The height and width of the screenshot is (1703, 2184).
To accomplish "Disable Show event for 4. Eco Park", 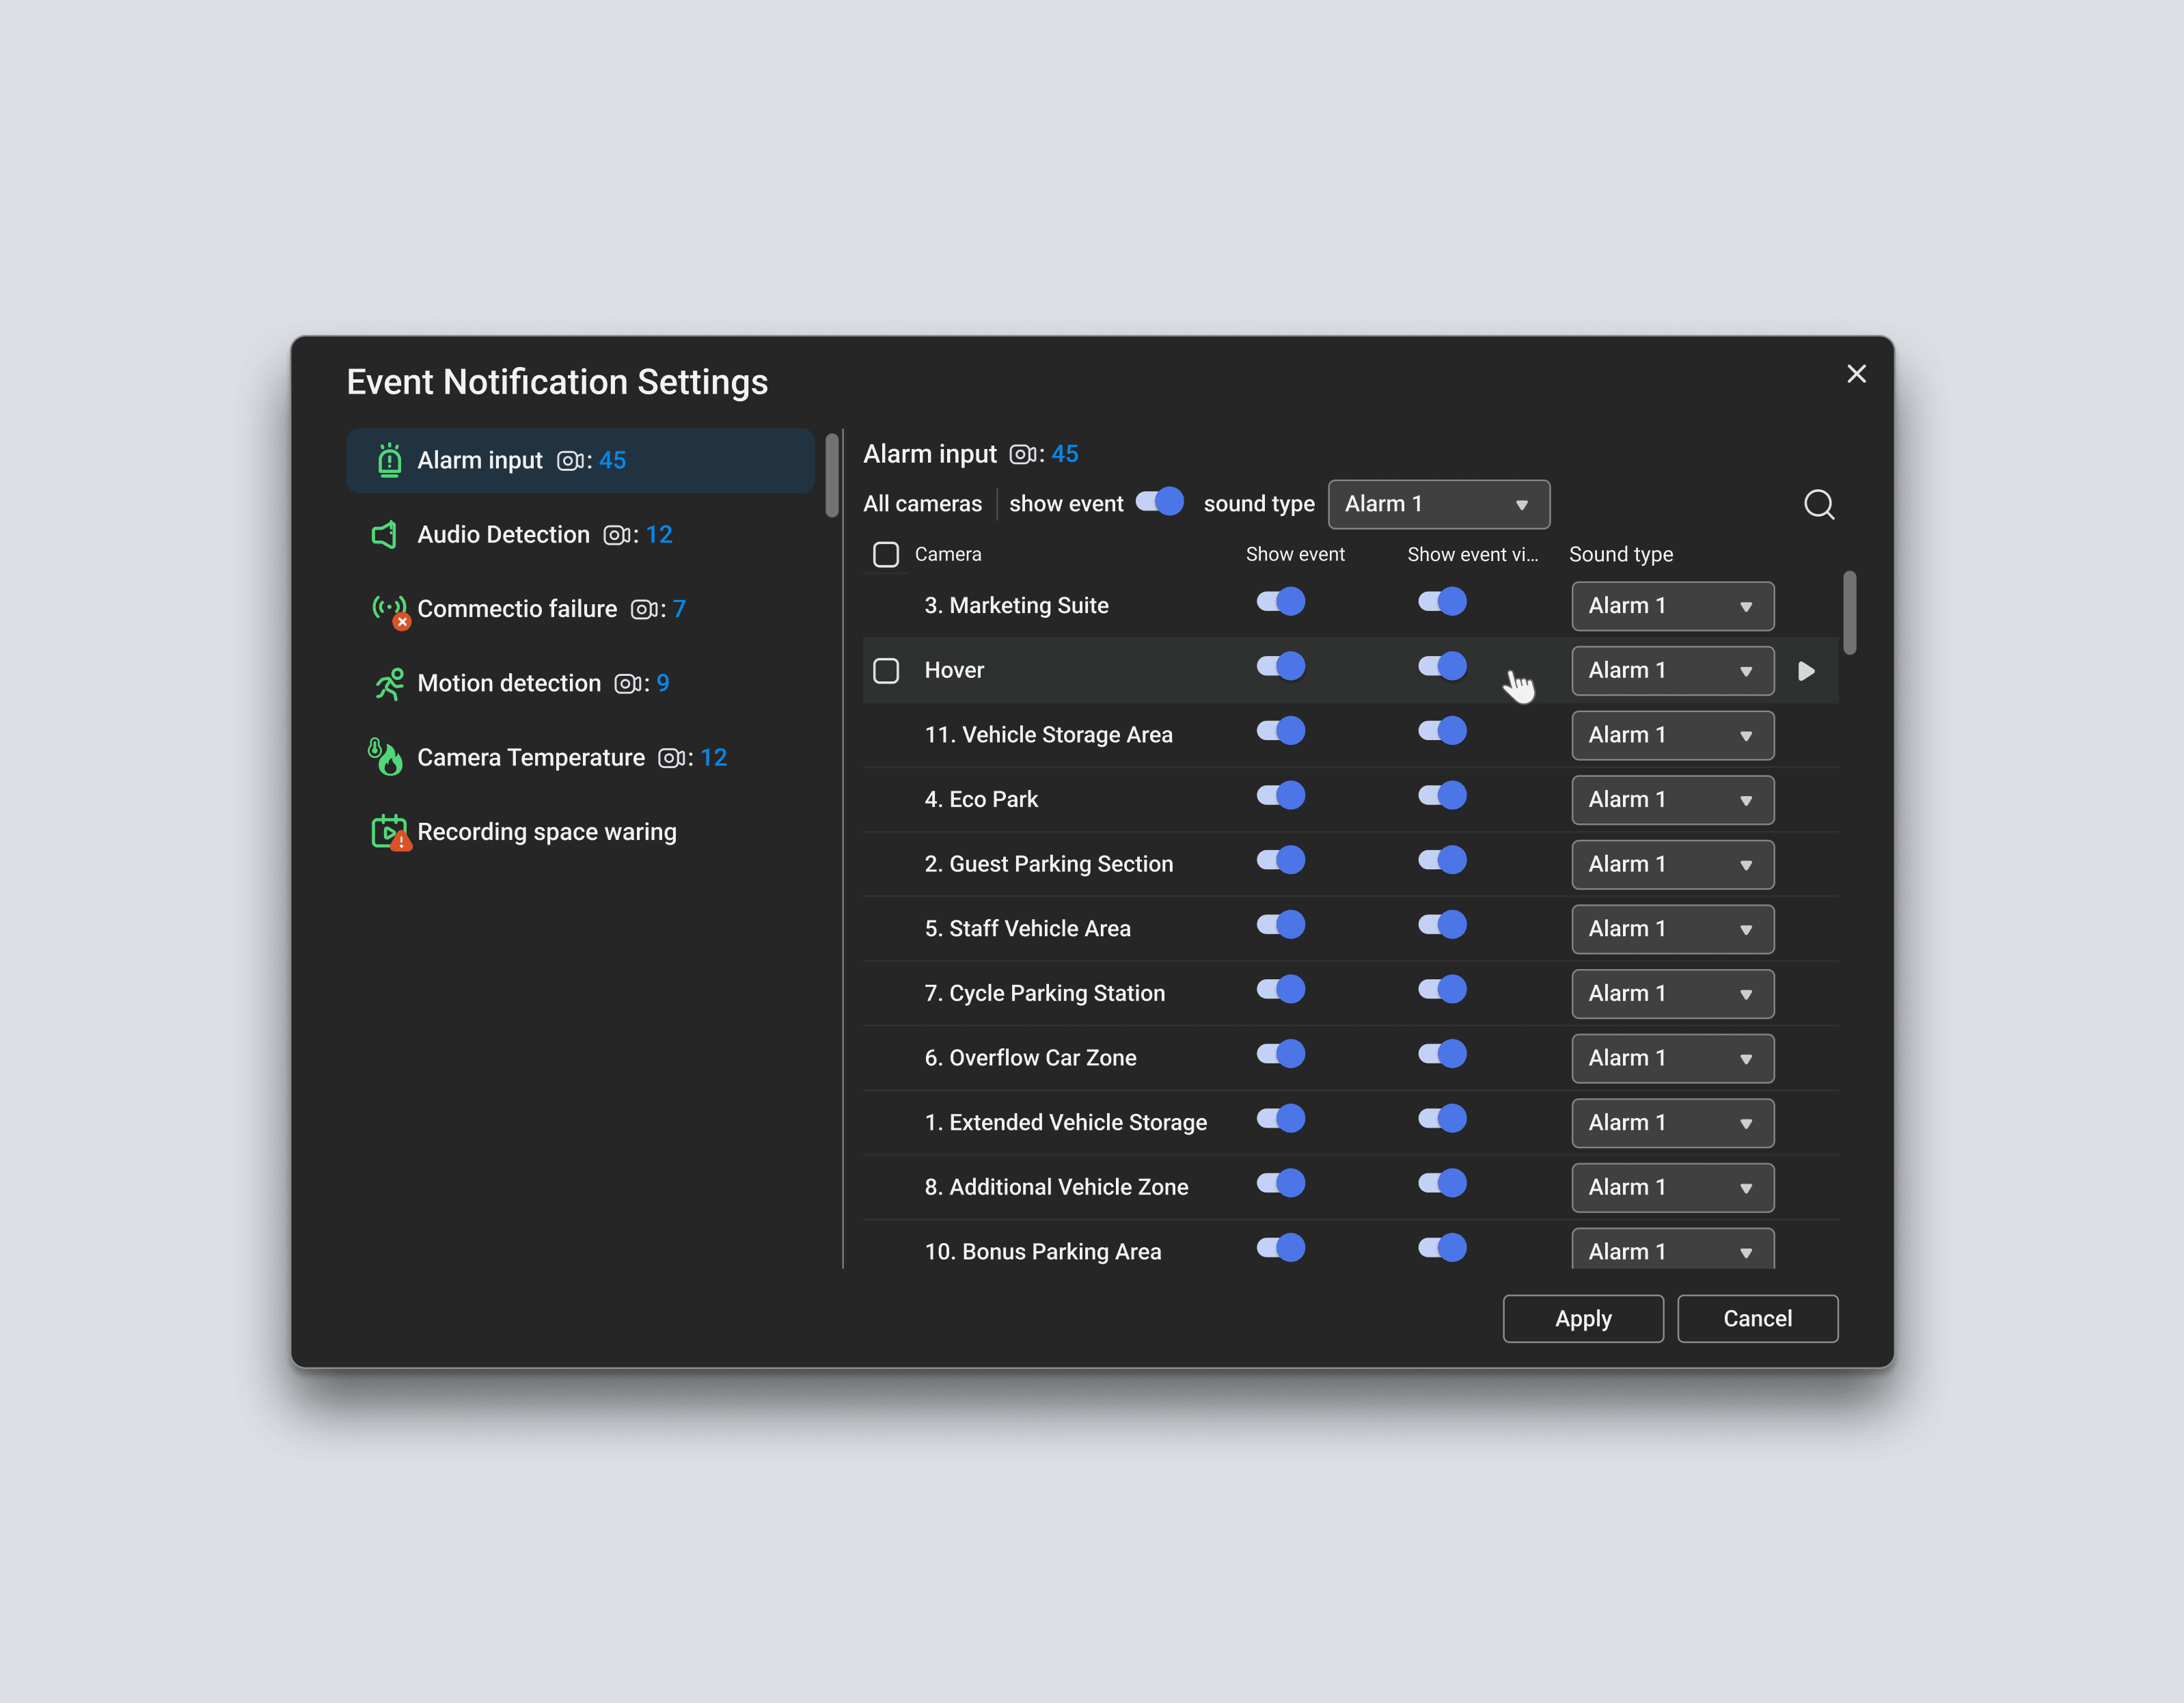I will pos(1280,796).
